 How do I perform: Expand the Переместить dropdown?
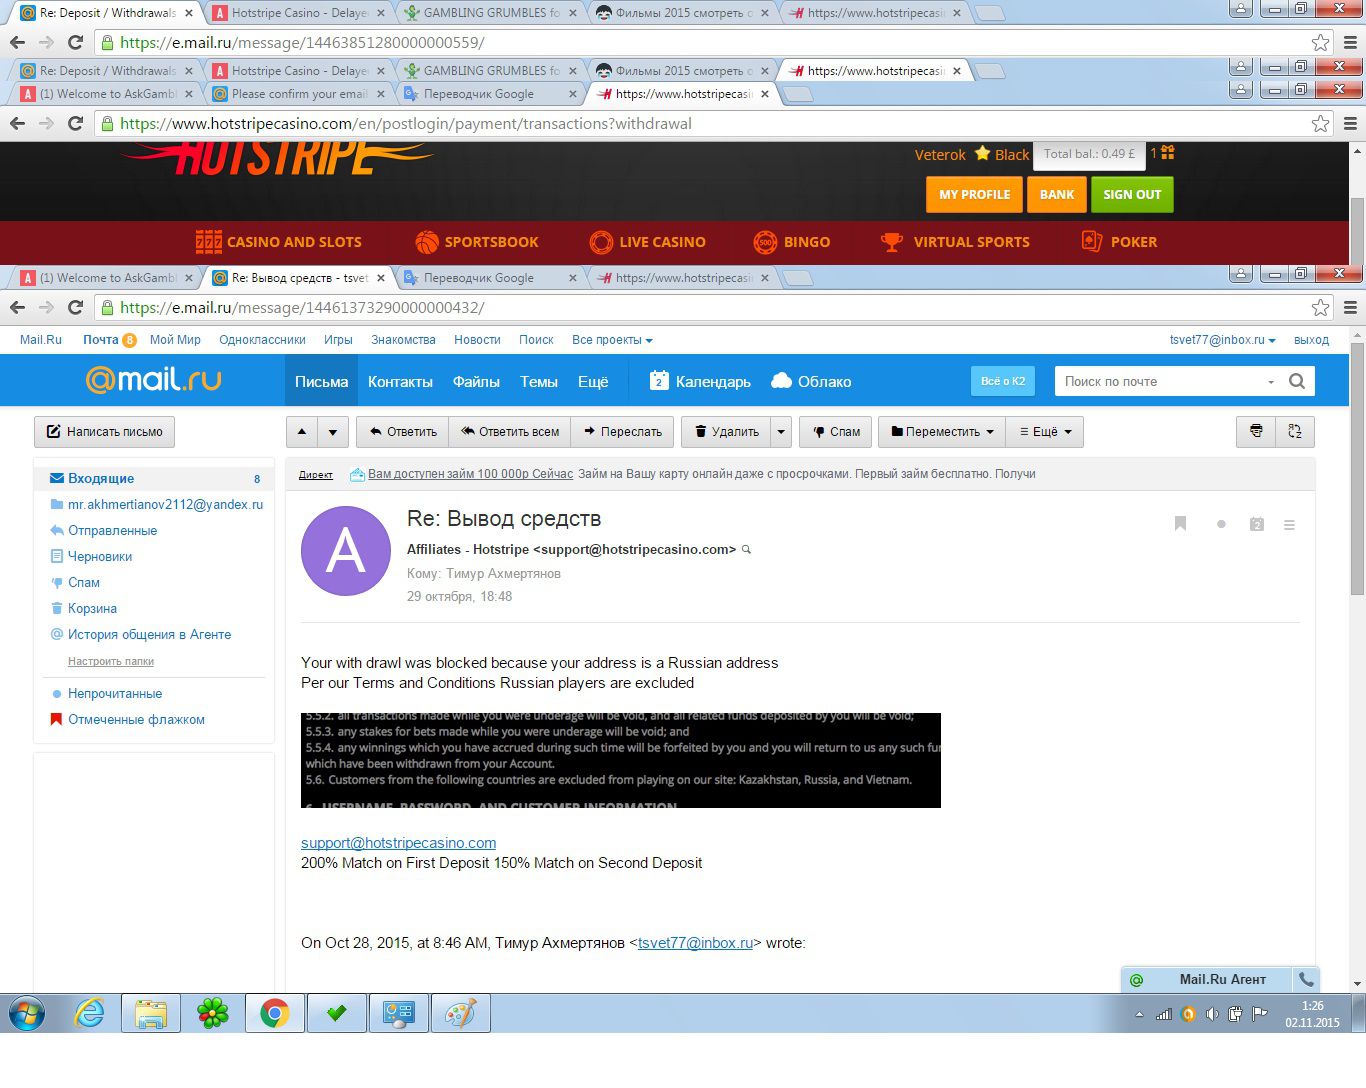point(942,432)
